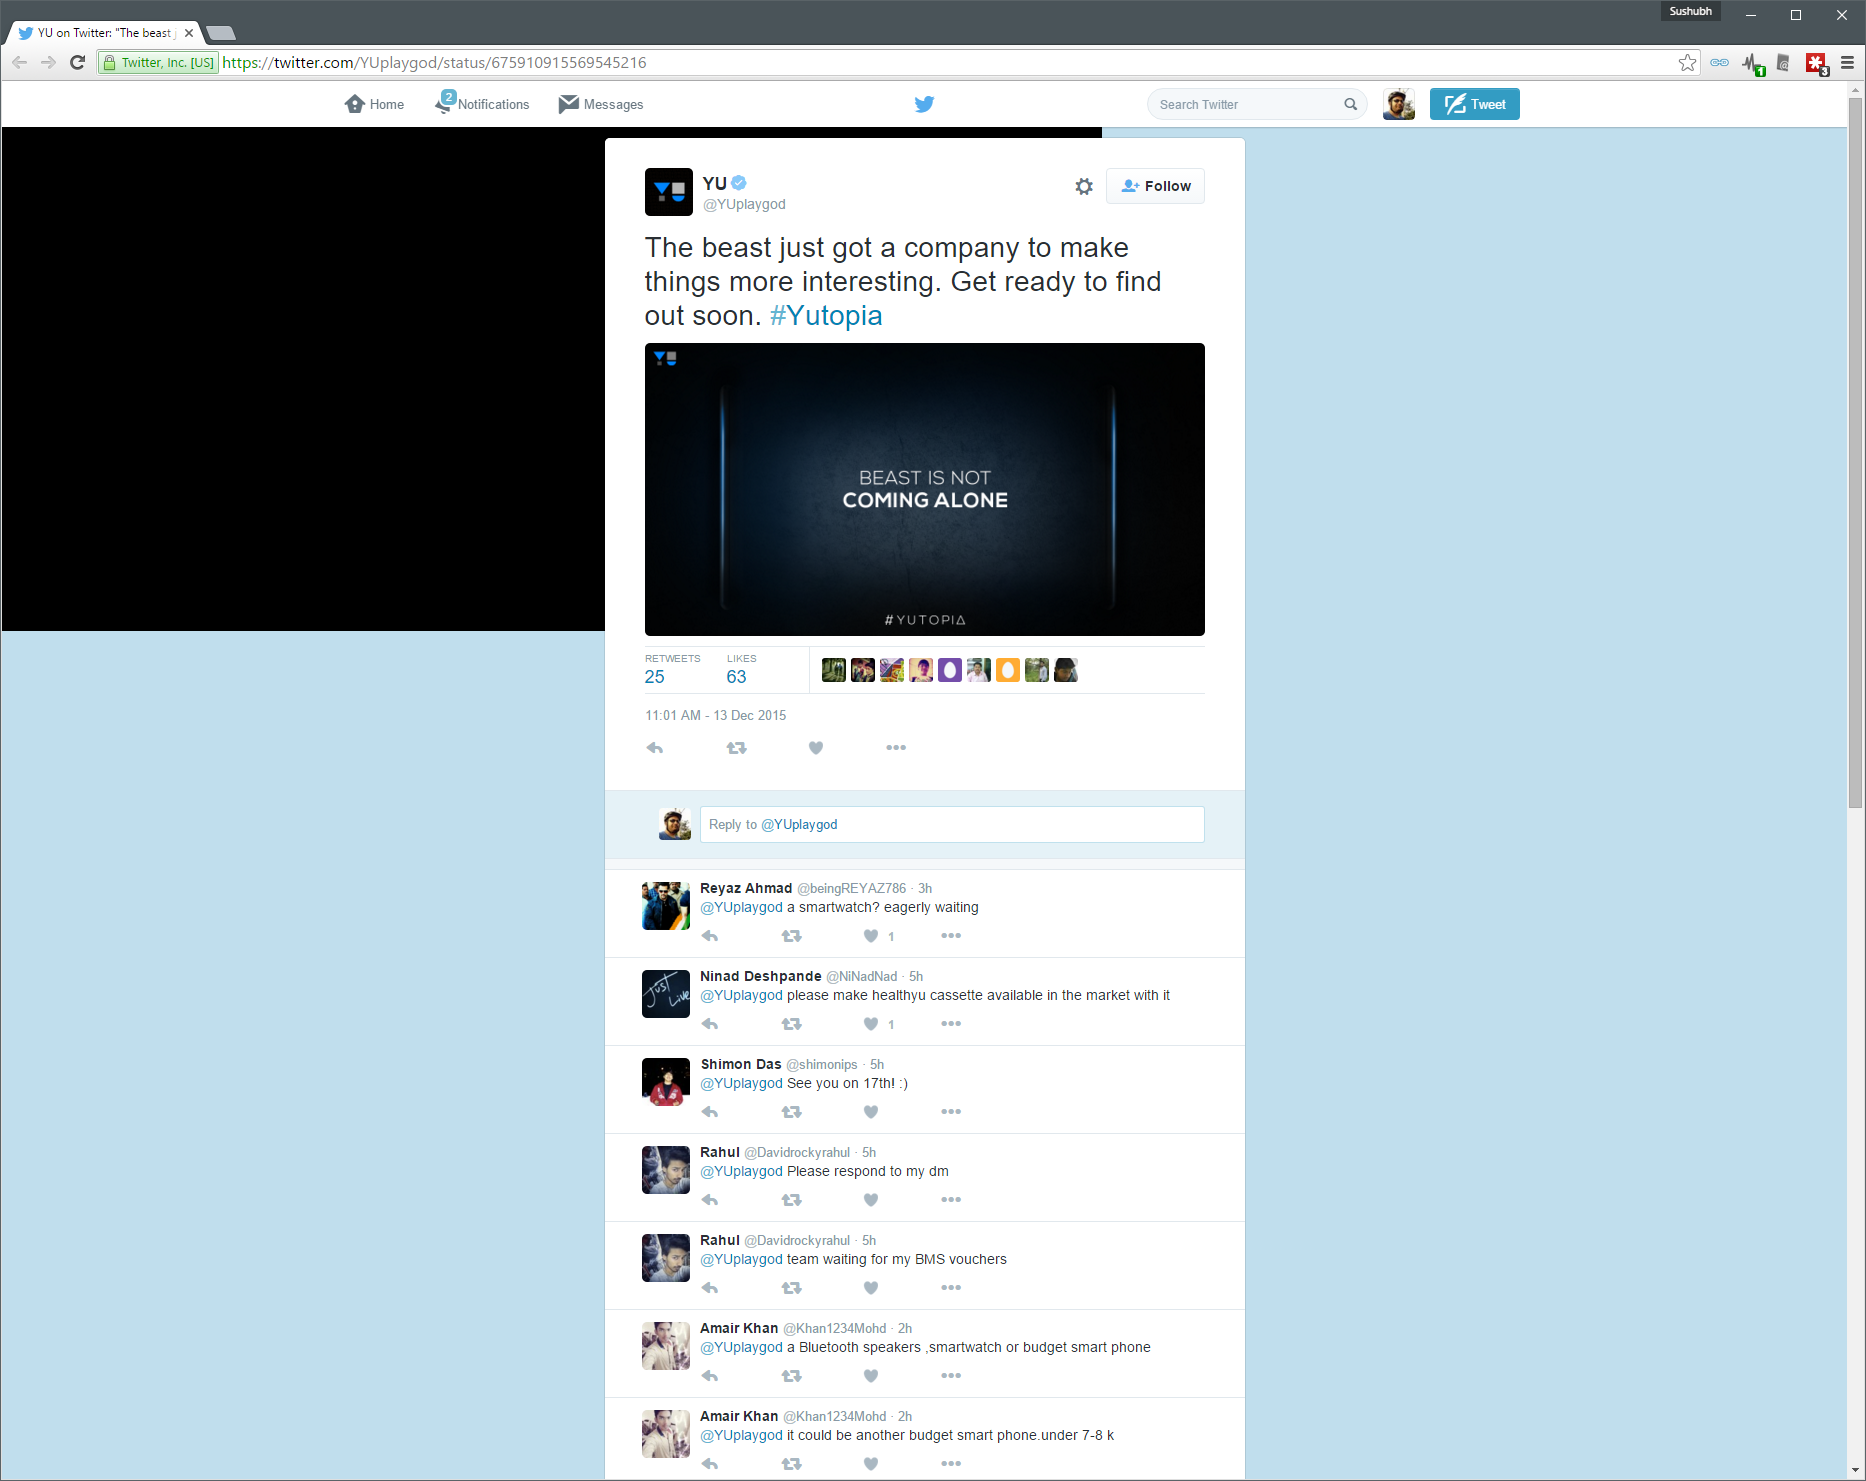Bookmark this page with the star icon
Viewport: 1866px width, 1481px height.
pos(1687,63)
